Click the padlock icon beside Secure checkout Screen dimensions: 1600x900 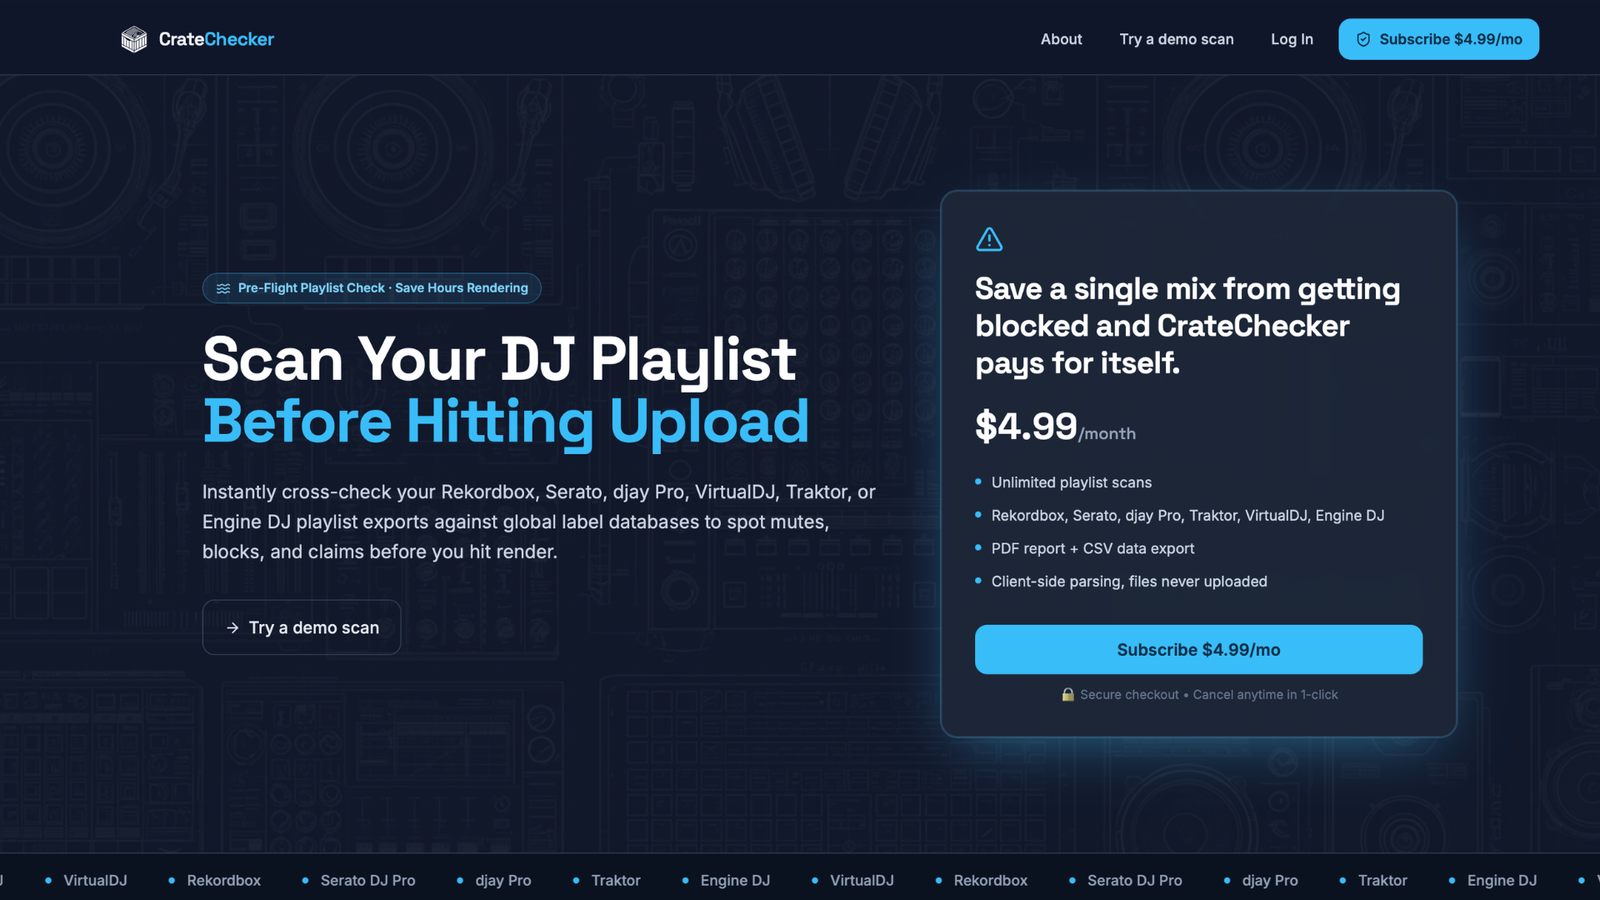click(1067, 694)
